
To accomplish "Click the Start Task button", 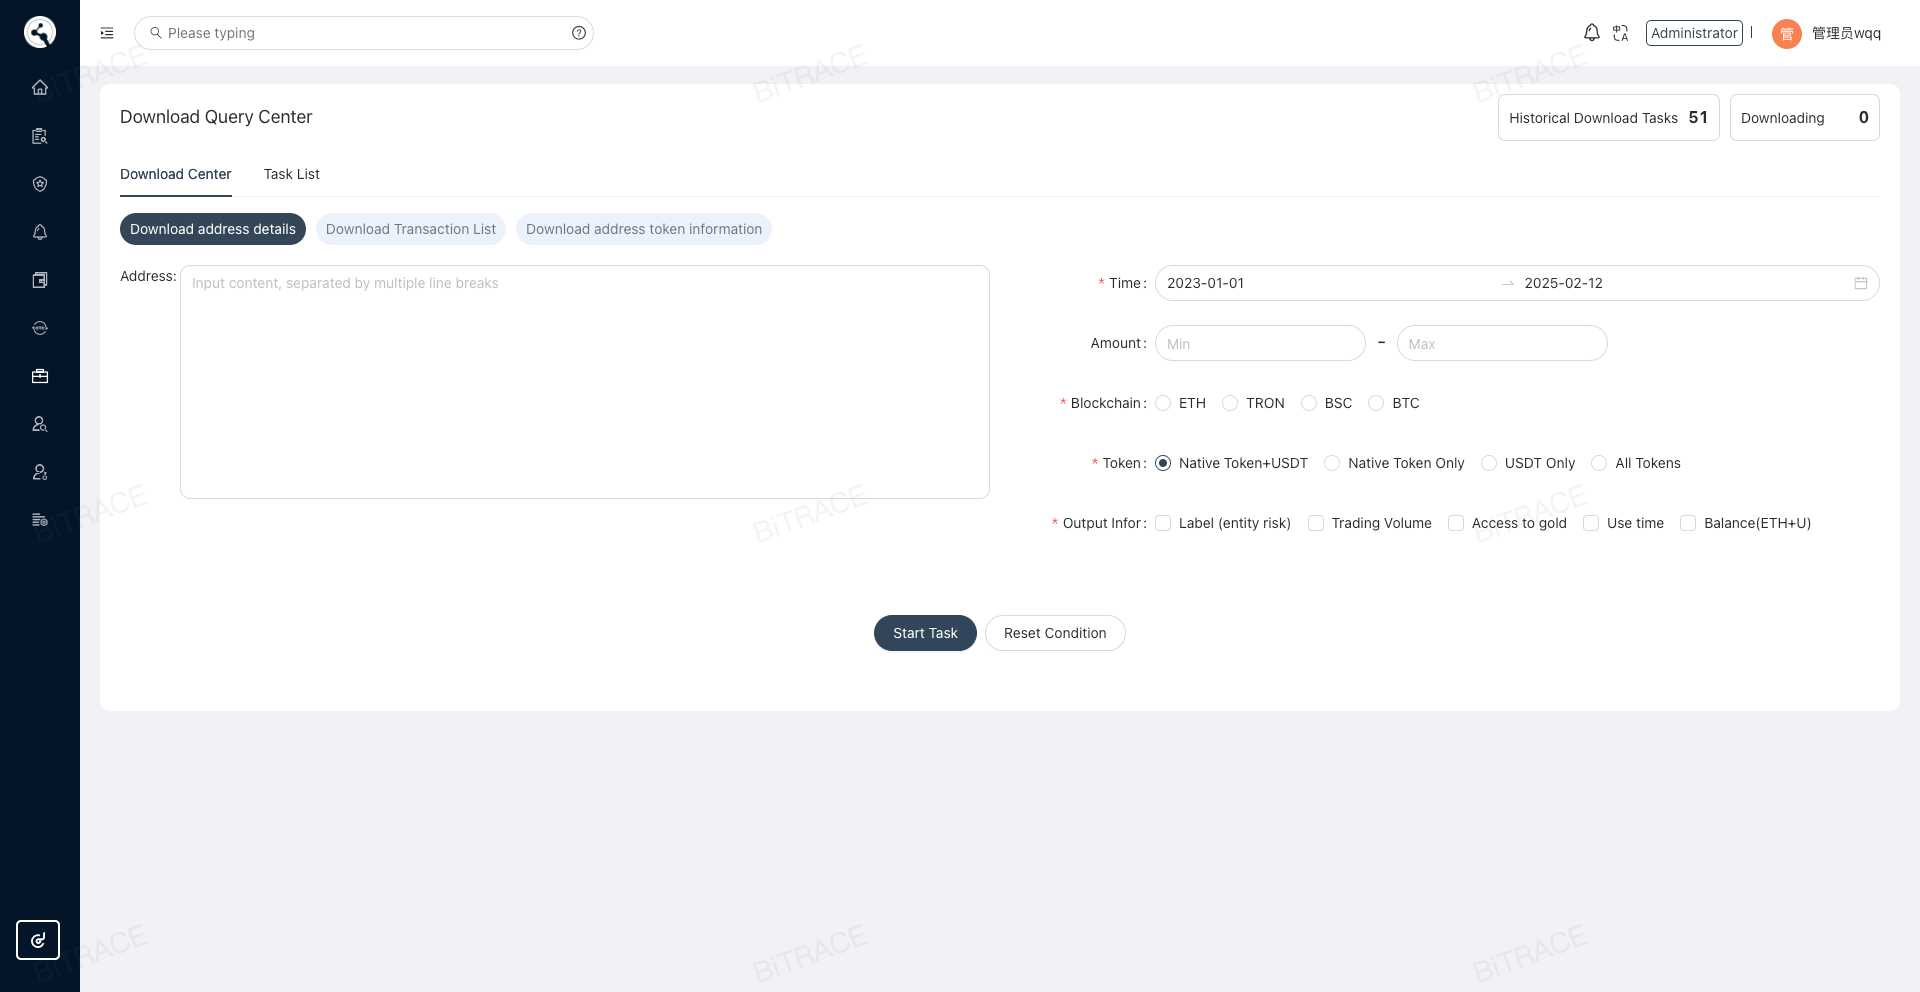I will click(925, 633).
